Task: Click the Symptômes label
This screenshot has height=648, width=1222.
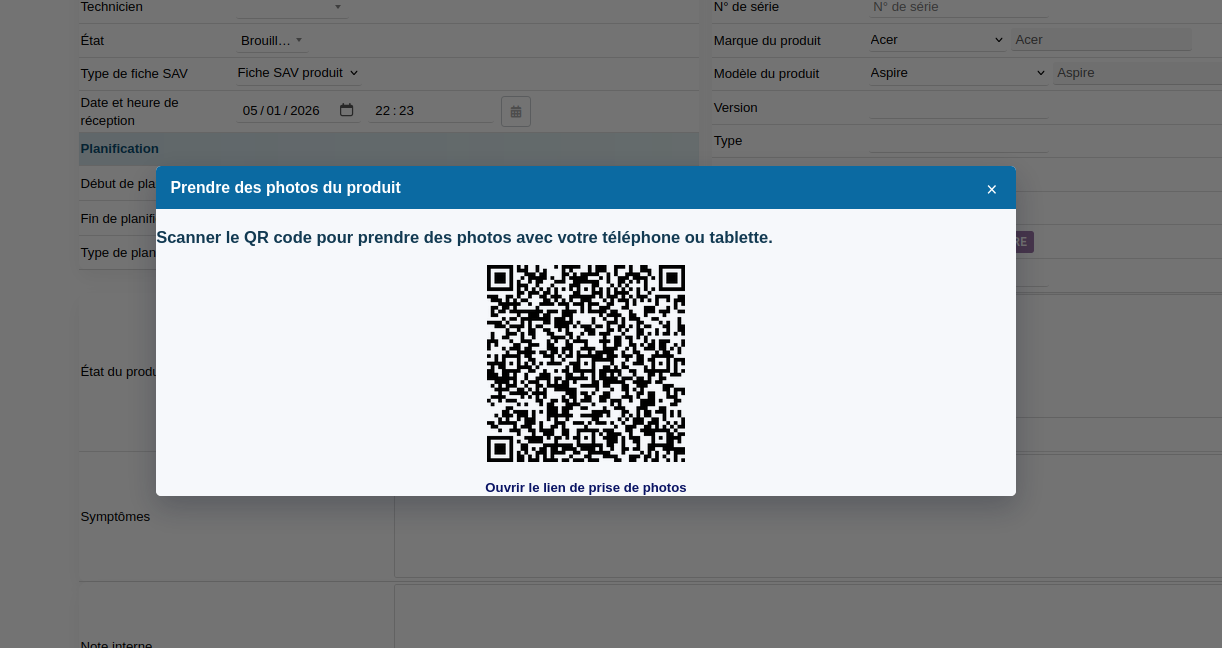Action: point(115,517)
